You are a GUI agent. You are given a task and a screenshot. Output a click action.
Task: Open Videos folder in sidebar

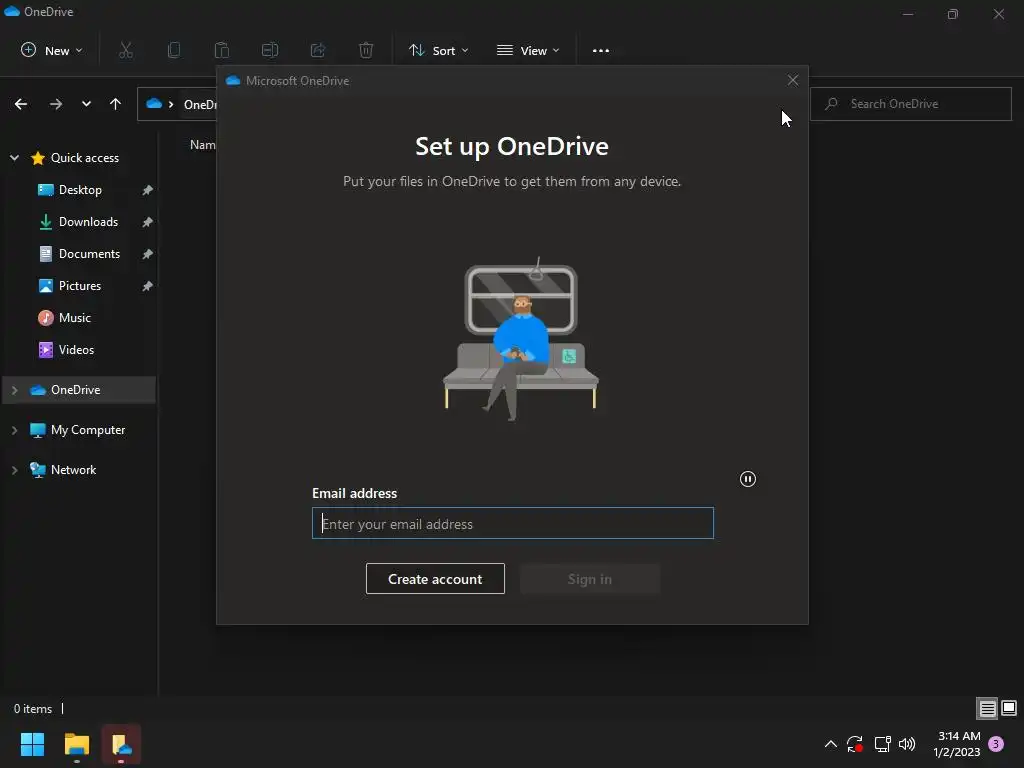pyautogui.click(x=76, y=350)
